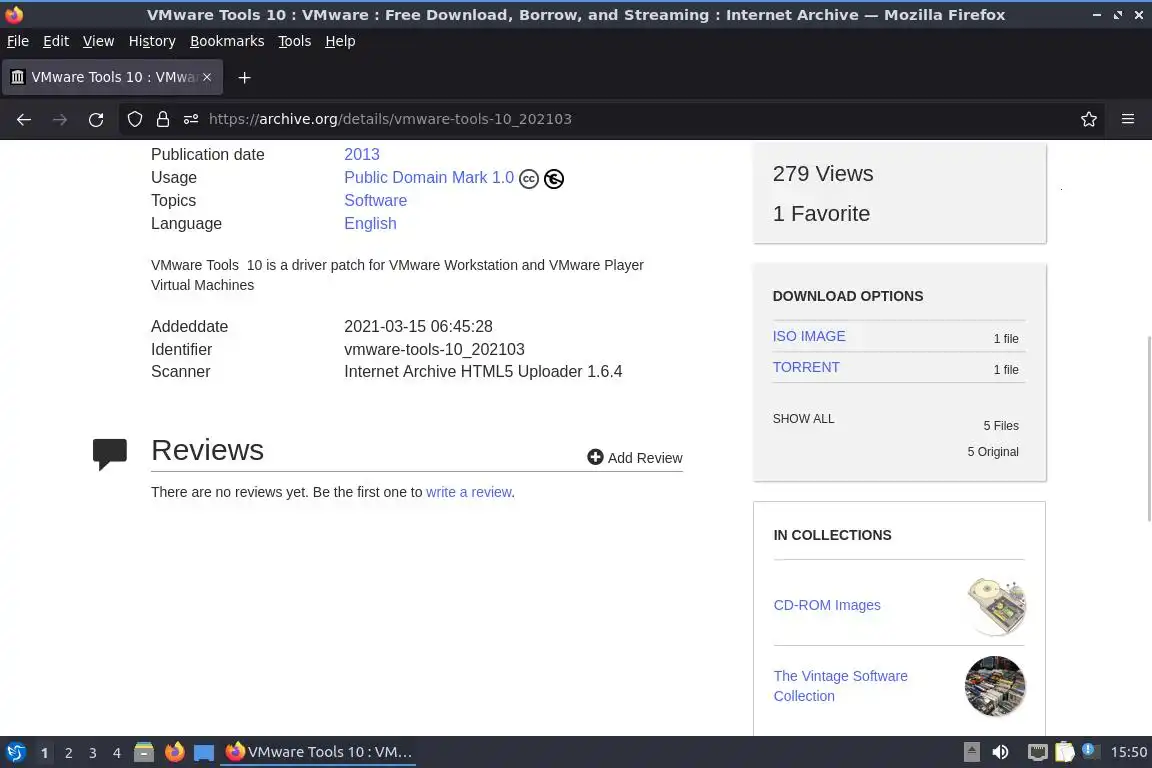Viewport: 1152px width, 768px height.
Task: Click the 279 Views text
Action: pyautogui.click(x=823, y=173)
